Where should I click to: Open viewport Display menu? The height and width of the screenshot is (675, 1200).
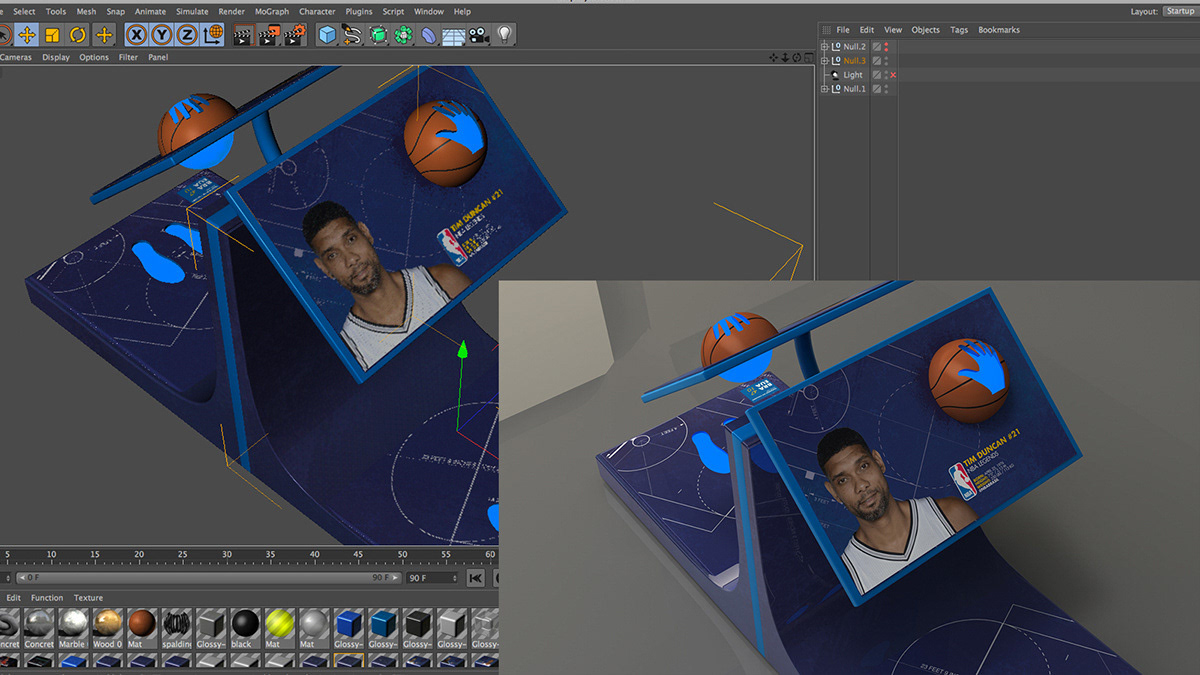pos(56,57)
